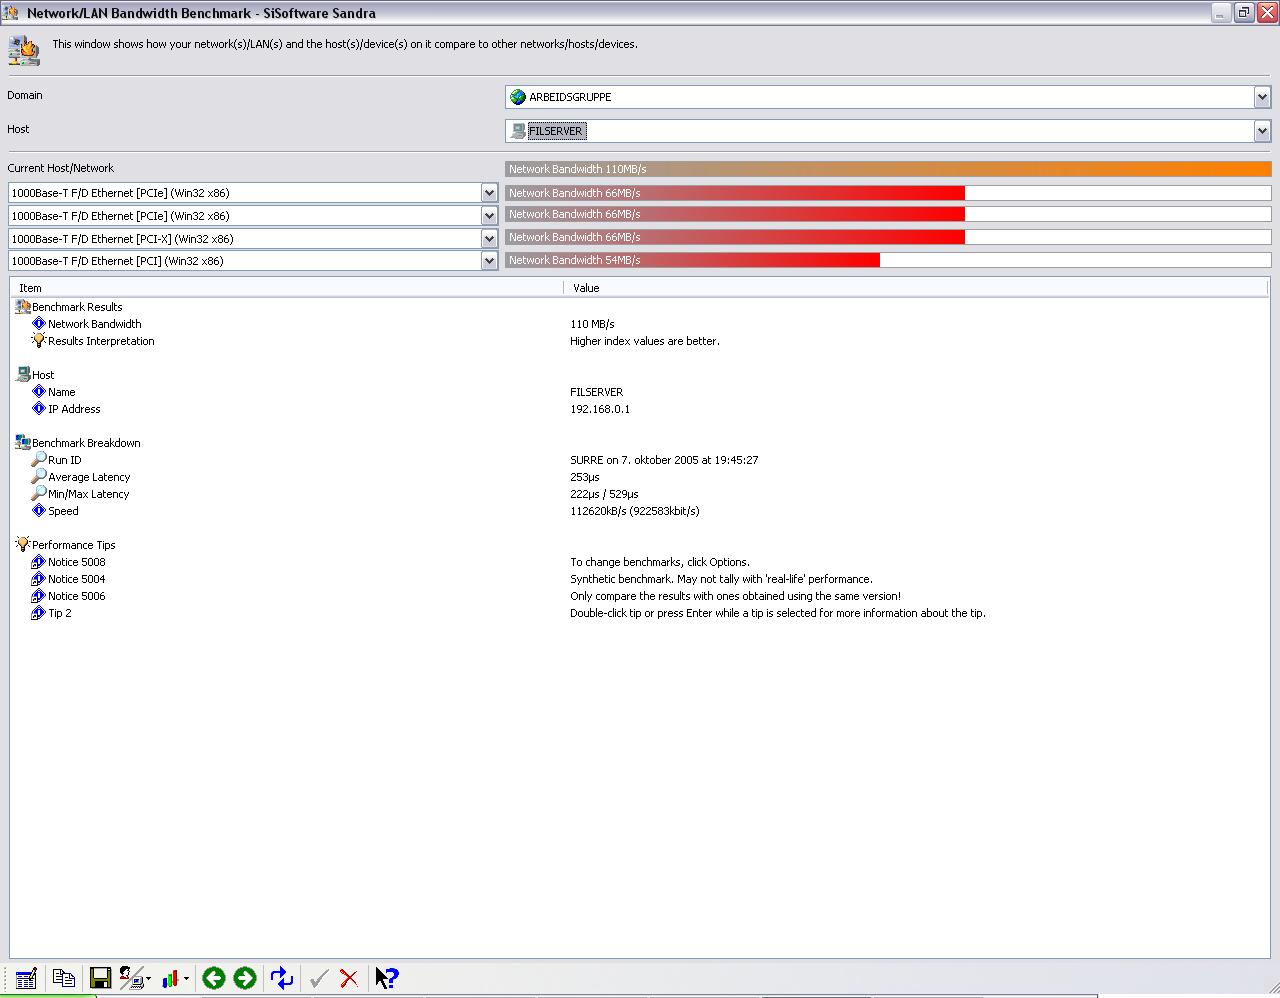Open the Host FILSERVER dropdown
This screenshot has width=1280, height=998.
click(1262, 131)
